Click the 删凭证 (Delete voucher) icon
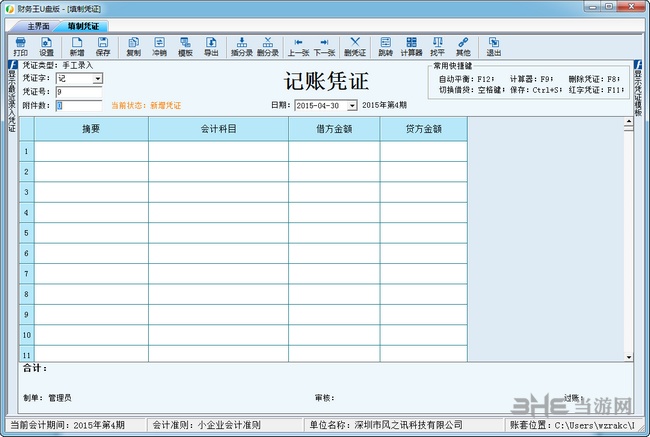650x437 pixels. [x=355, y=46]
